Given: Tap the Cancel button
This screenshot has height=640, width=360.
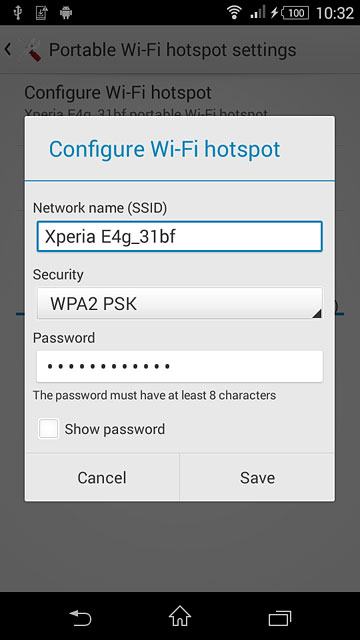Looking at the screenshot, I should point(102,478).
